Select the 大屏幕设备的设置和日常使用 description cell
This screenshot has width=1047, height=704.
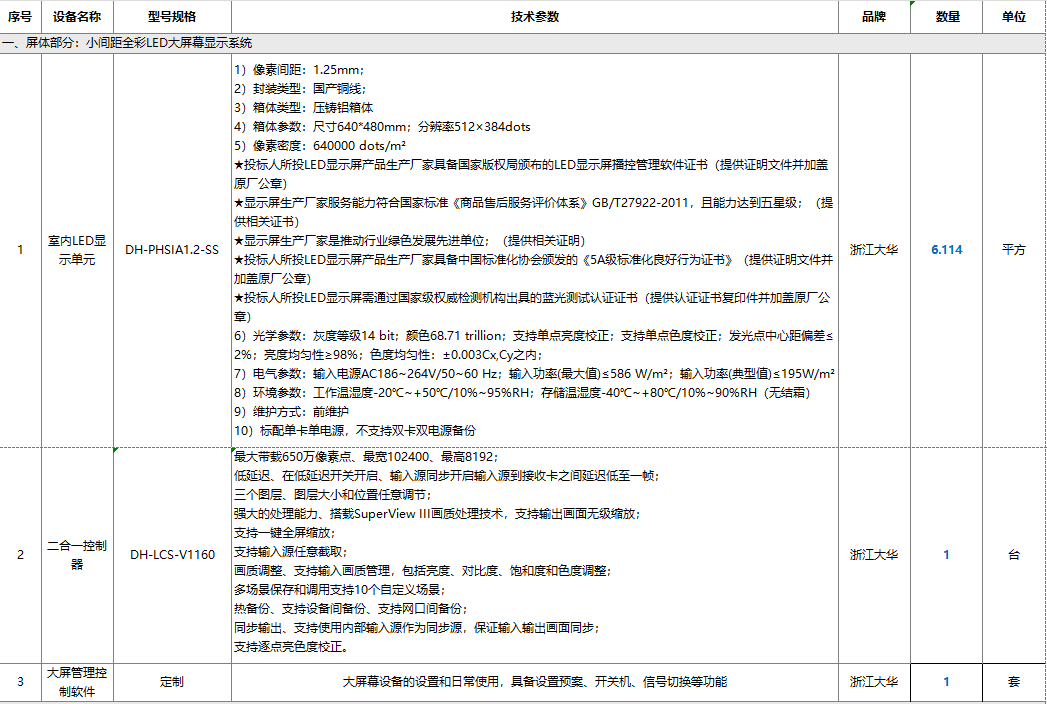click(x=535, y=682)
